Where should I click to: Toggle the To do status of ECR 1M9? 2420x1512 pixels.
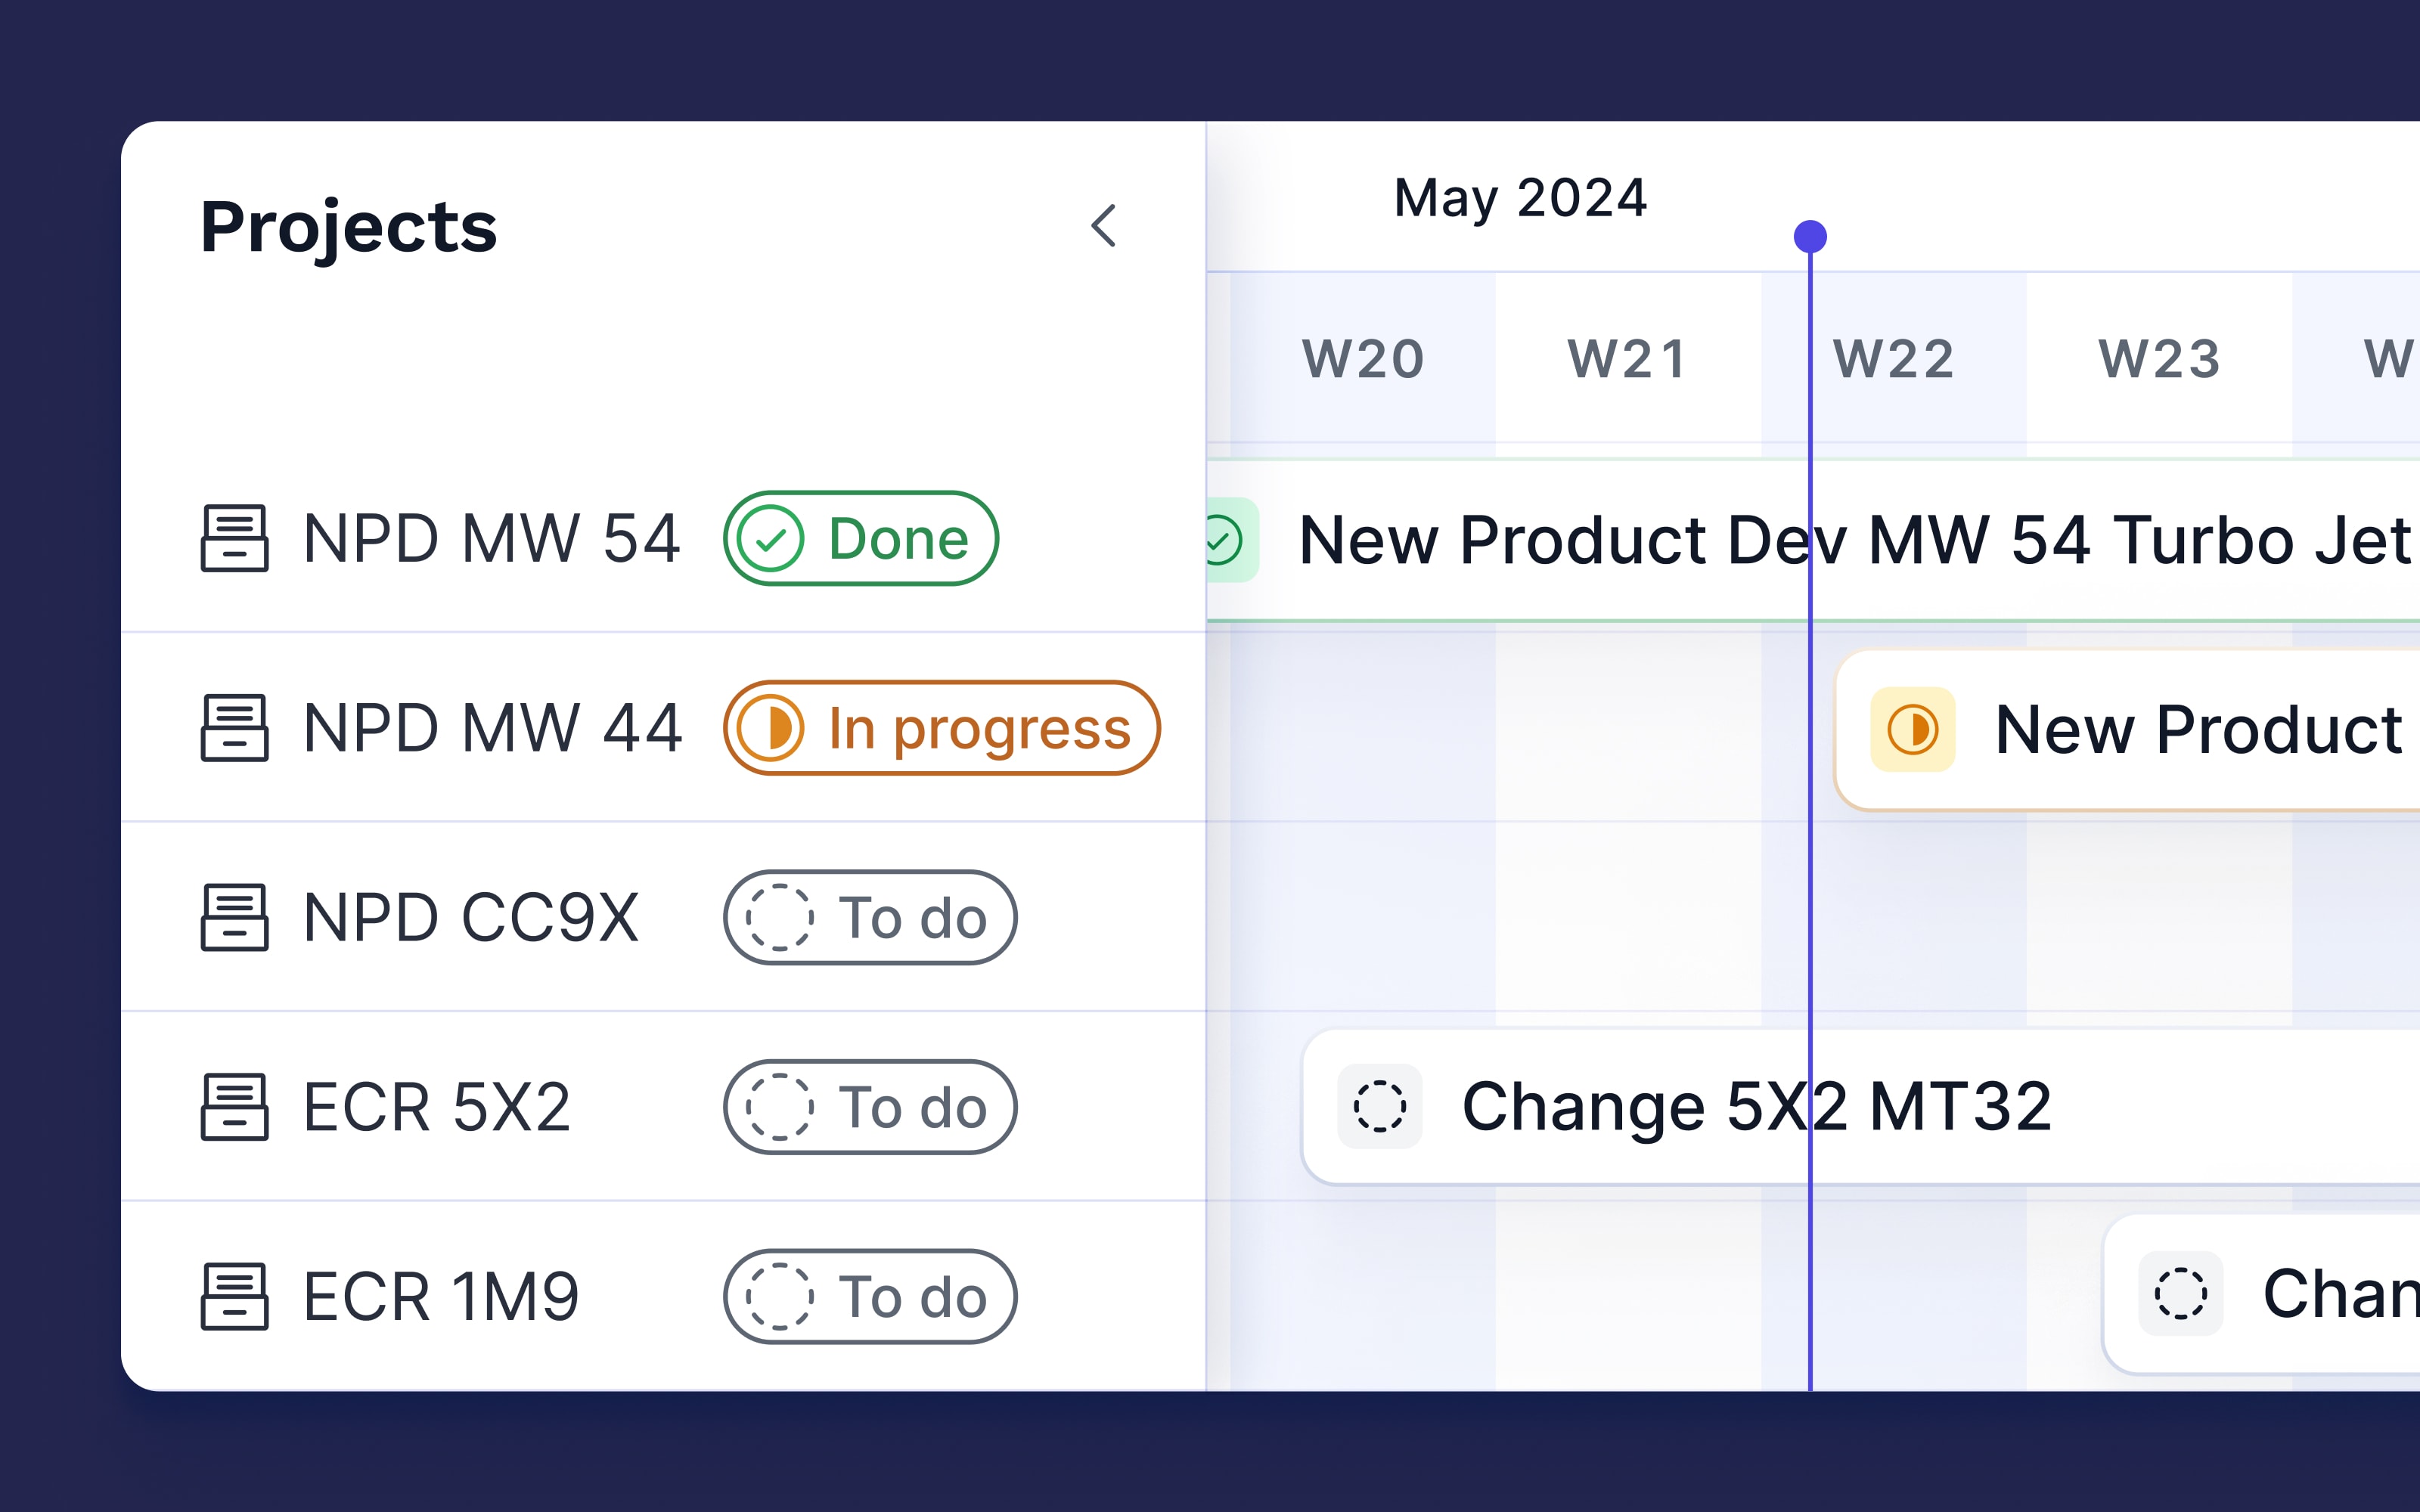[870, 1296]
